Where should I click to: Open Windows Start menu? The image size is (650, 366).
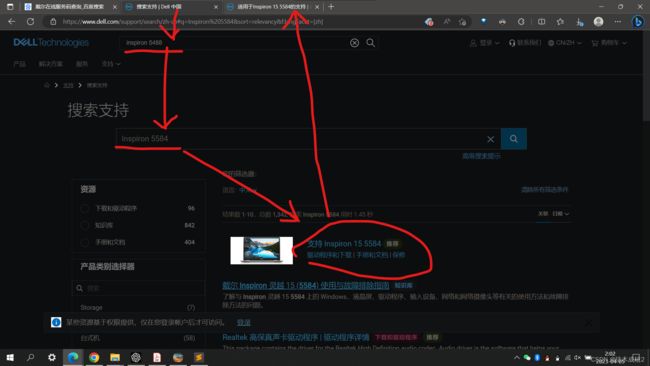point(10,357)
